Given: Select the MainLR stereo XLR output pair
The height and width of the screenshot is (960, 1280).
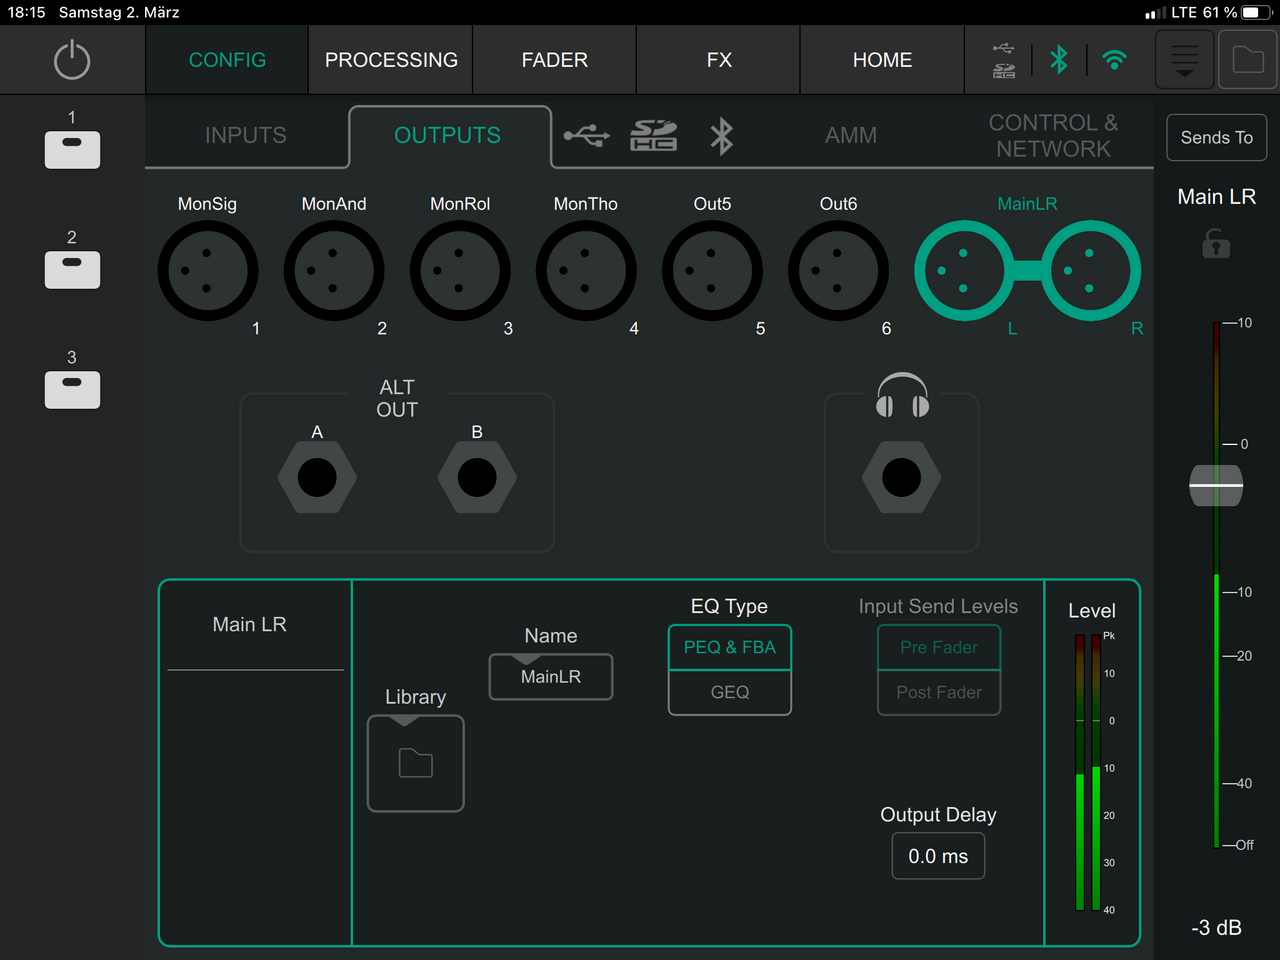Looking at the screenshot, I should 1027,271.
